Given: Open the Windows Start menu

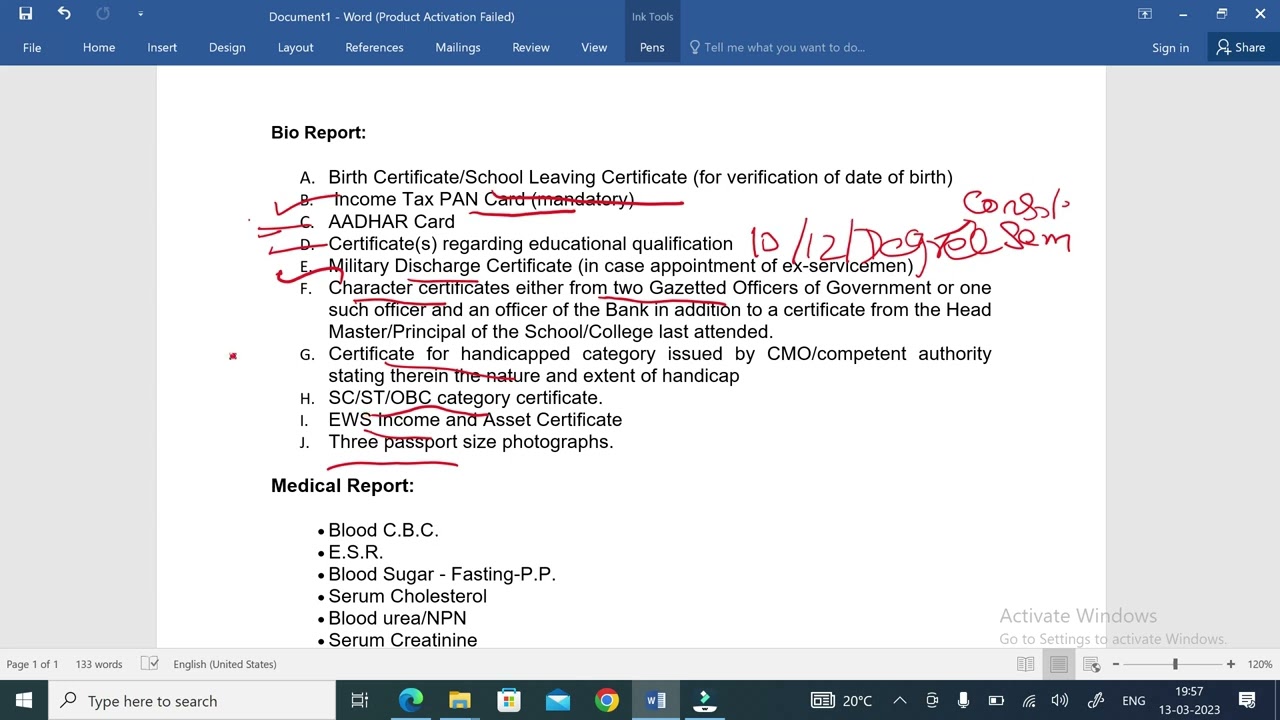Looking at the screenshot, I should 24,700.
